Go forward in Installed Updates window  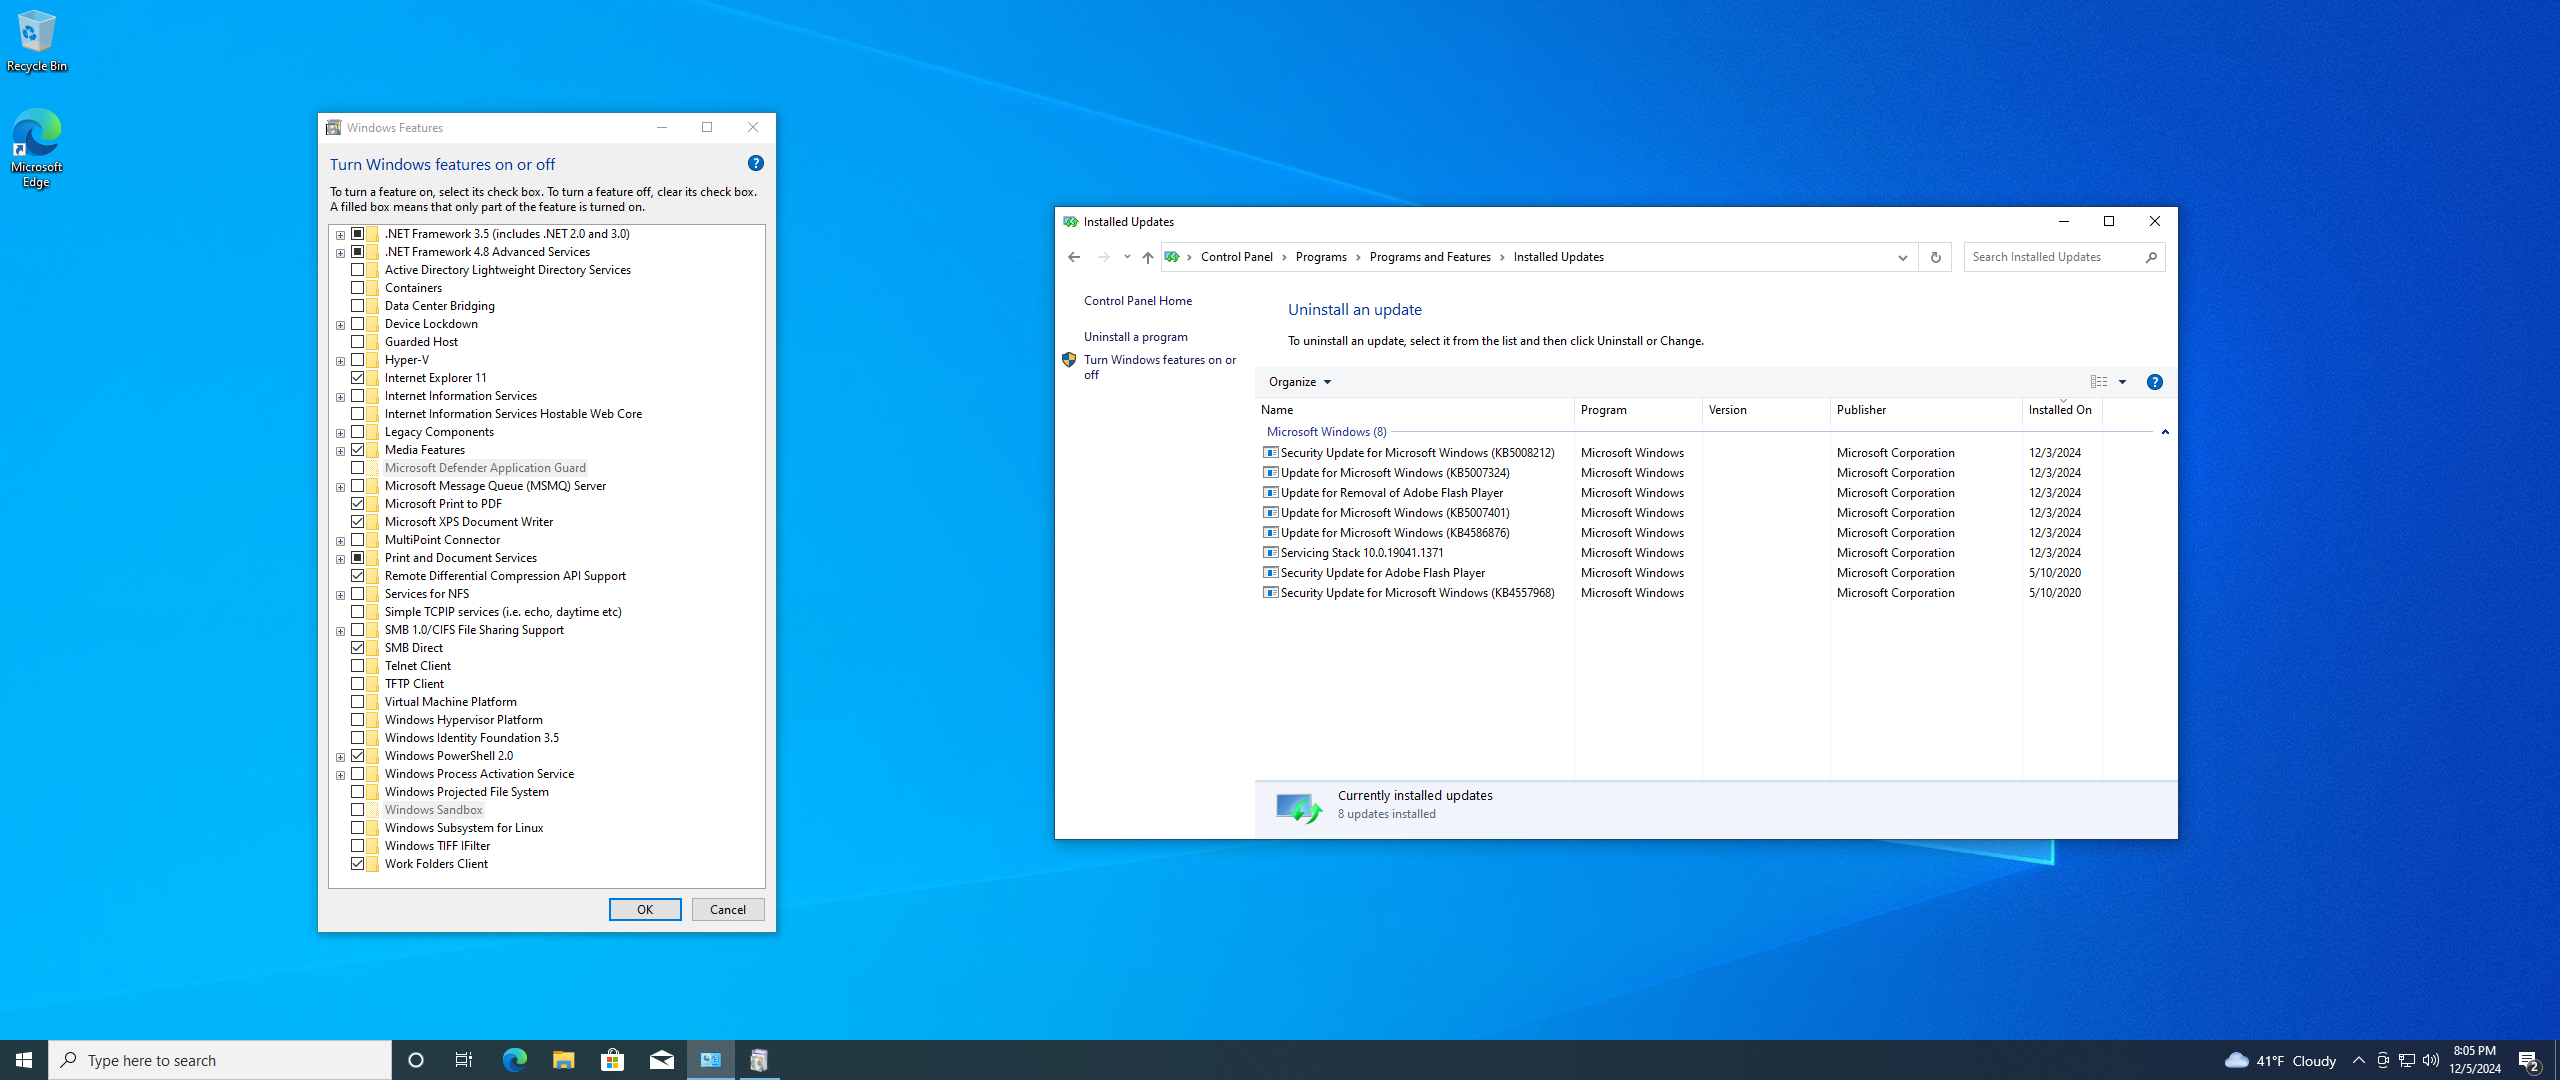click(1103, 257)
